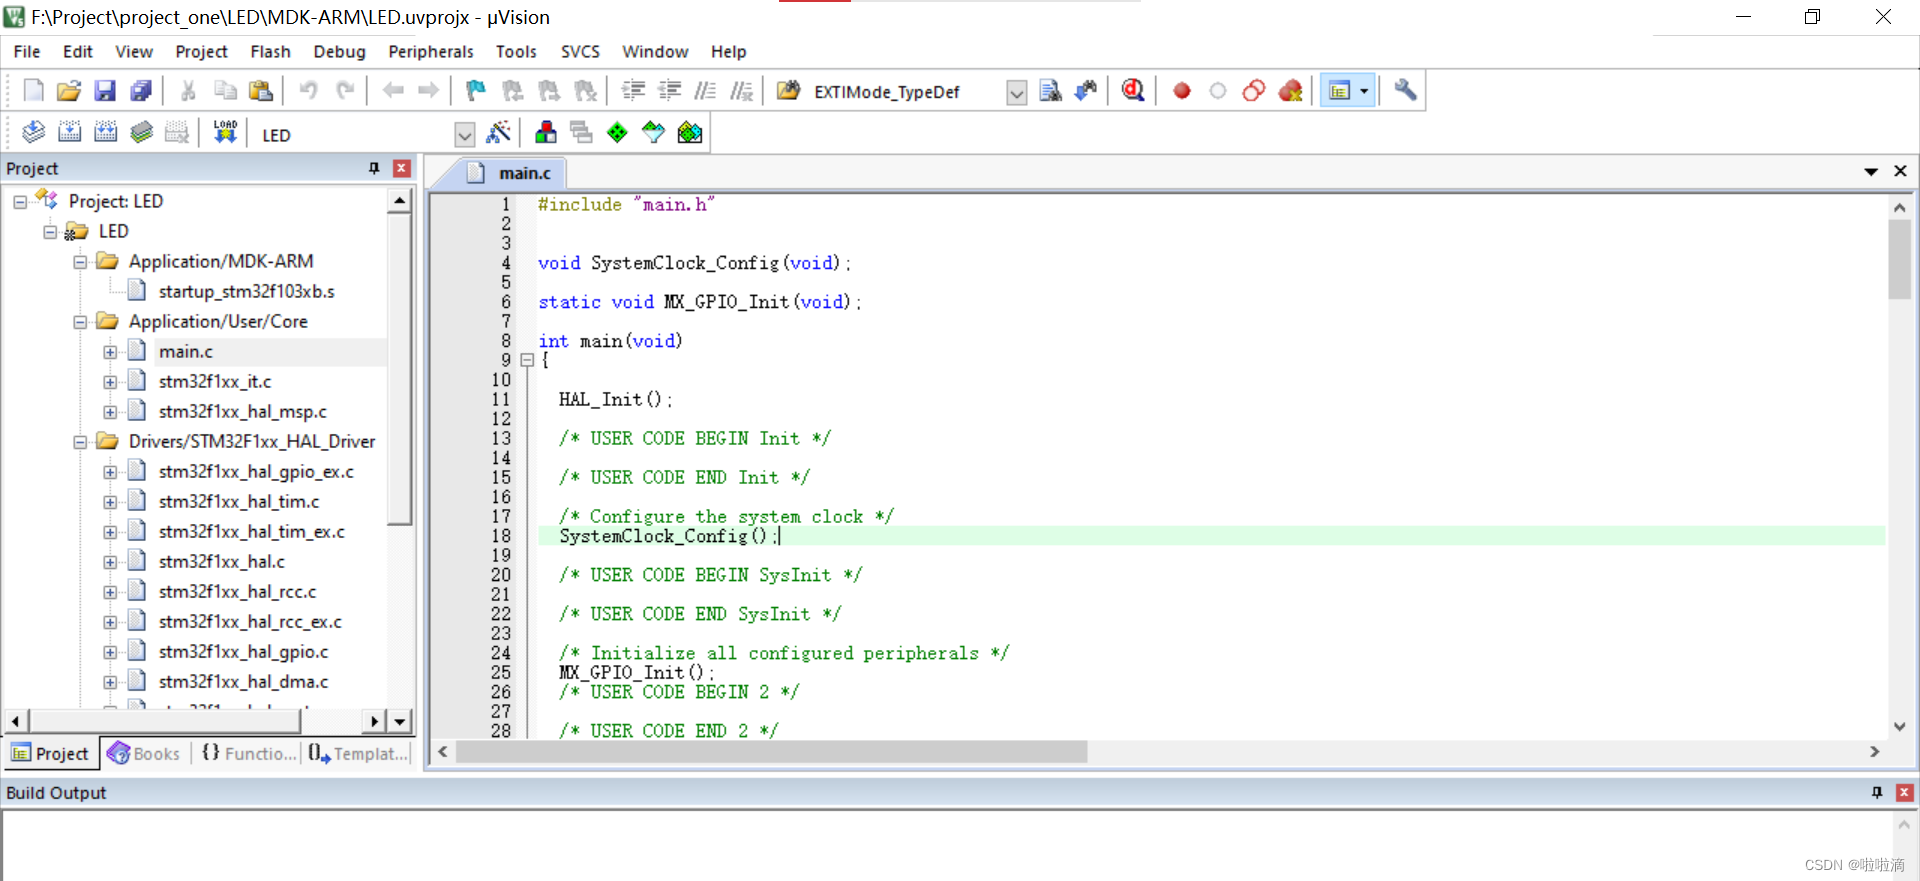Open Configuration with the wrench icon
1920x881 pixels.
pyautogui.click(x=1405, y=91)
